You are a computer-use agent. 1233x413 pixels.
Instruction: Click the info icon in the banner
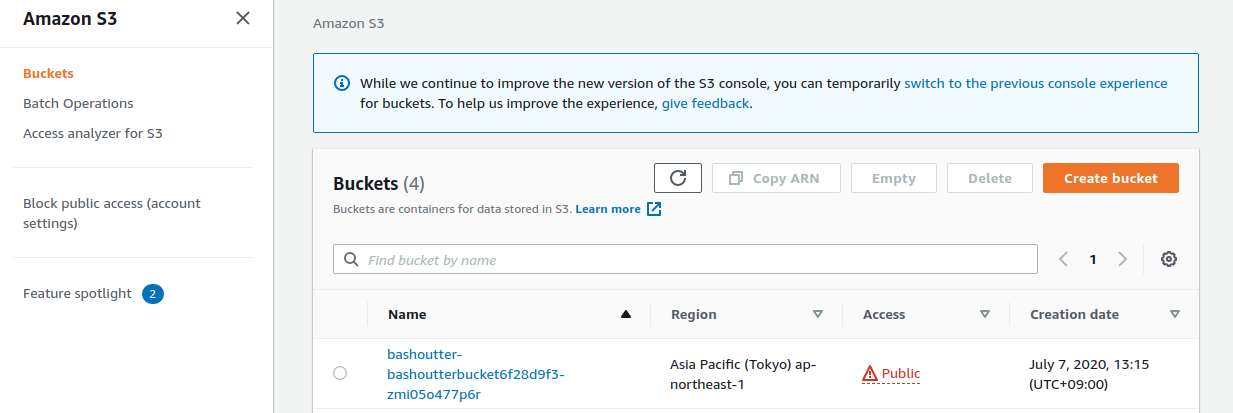(x=342, y=83)
